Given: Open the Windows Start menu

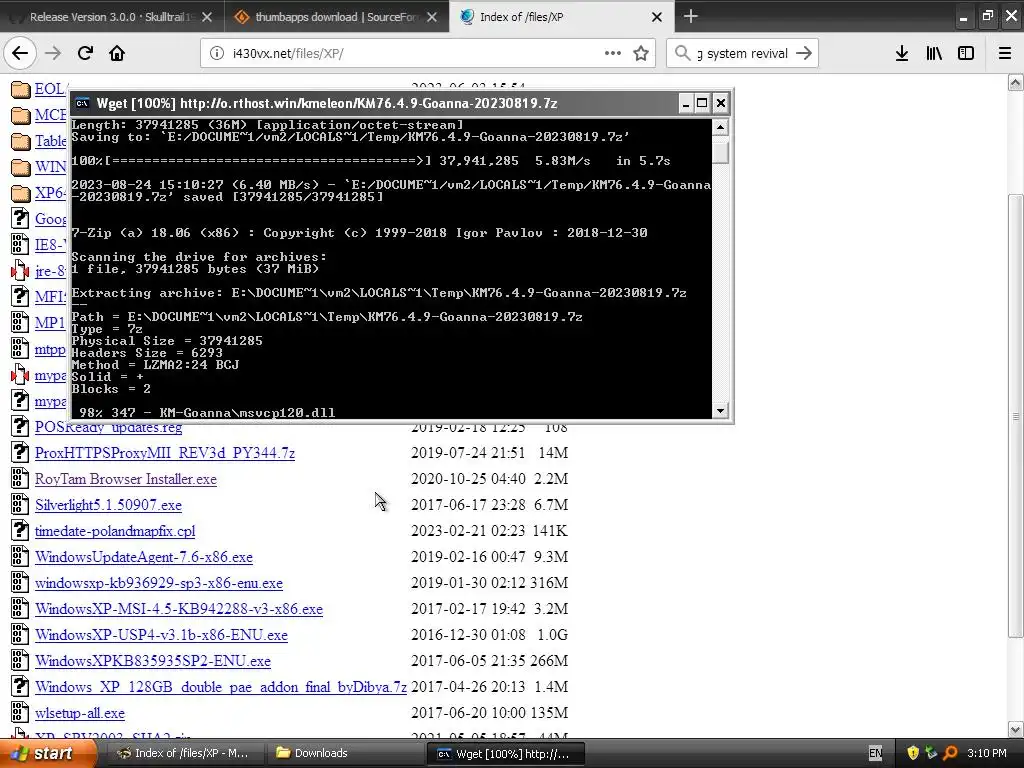Looking at the screenshot, I should coord(48,754).
